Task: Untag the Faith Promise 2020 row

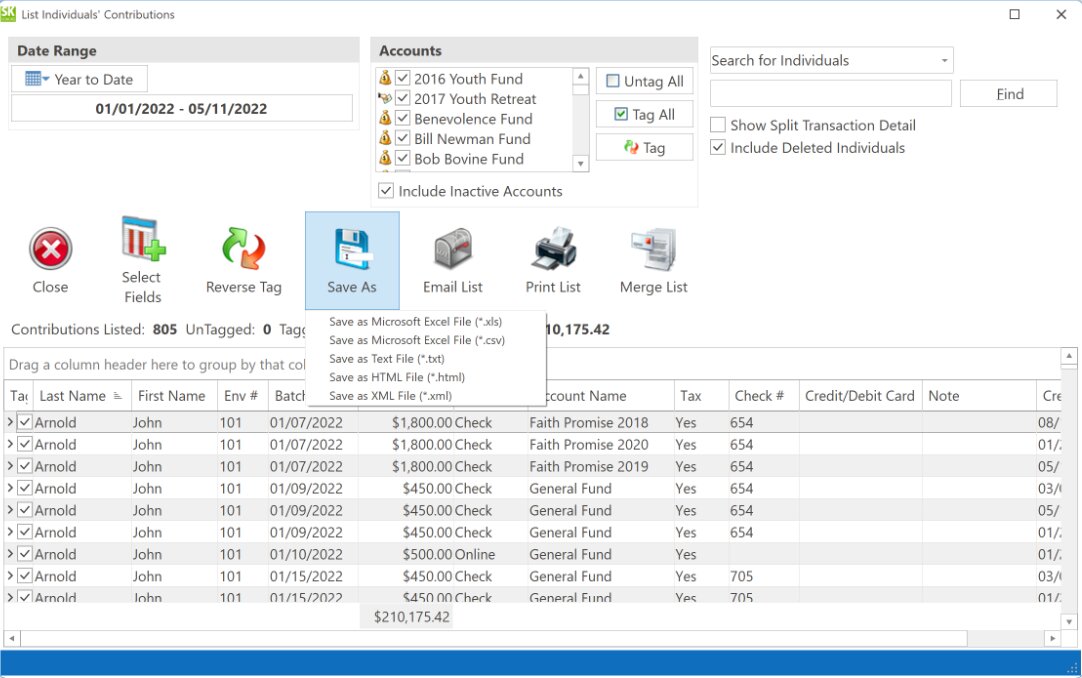Action: click(x=25, y=444)
